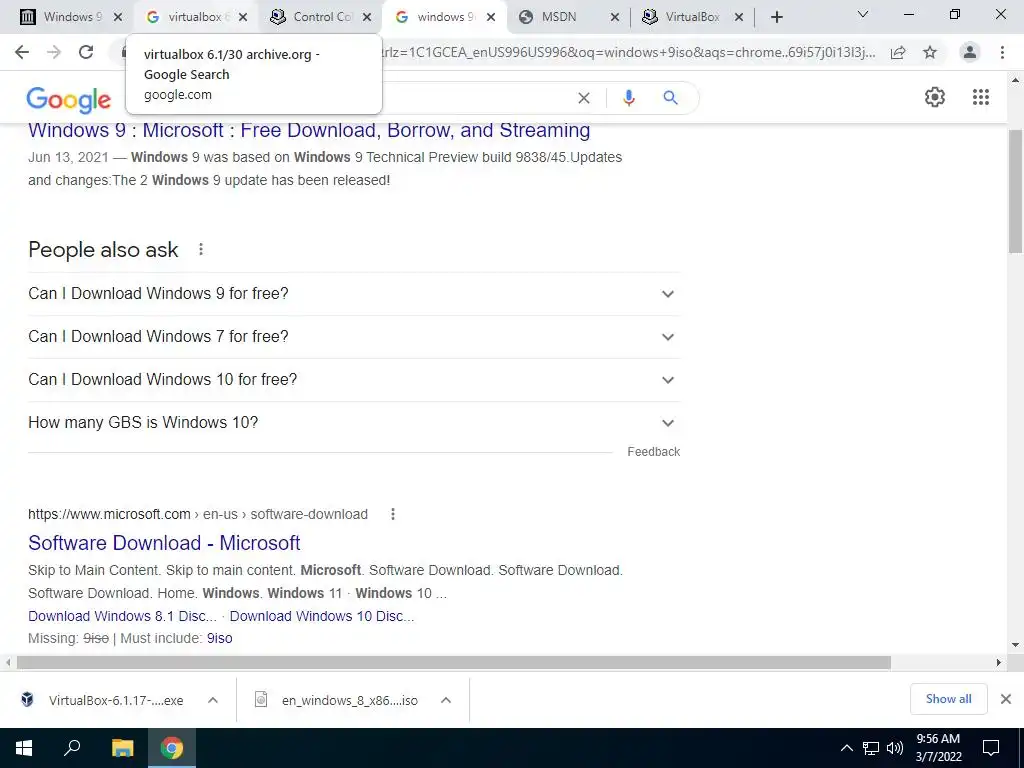Click scroll right arrow on horizontal scrollbar

coord(999,662)
